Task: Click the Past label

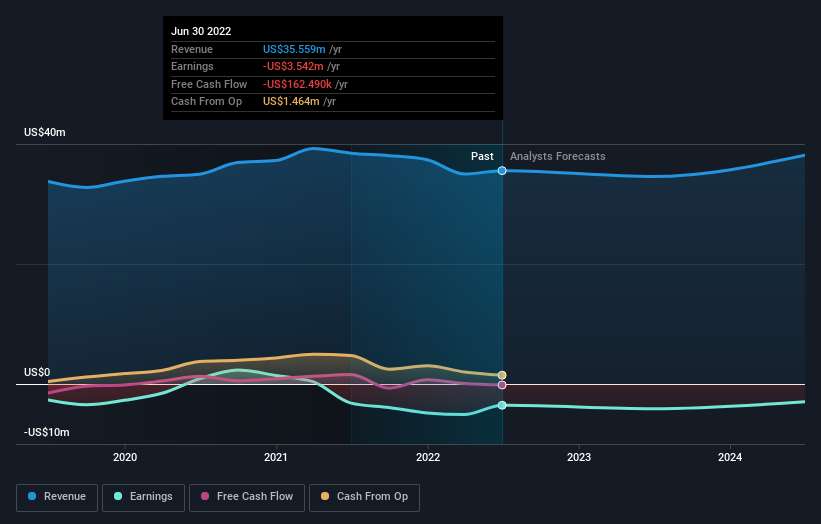Action: point(482,157)
